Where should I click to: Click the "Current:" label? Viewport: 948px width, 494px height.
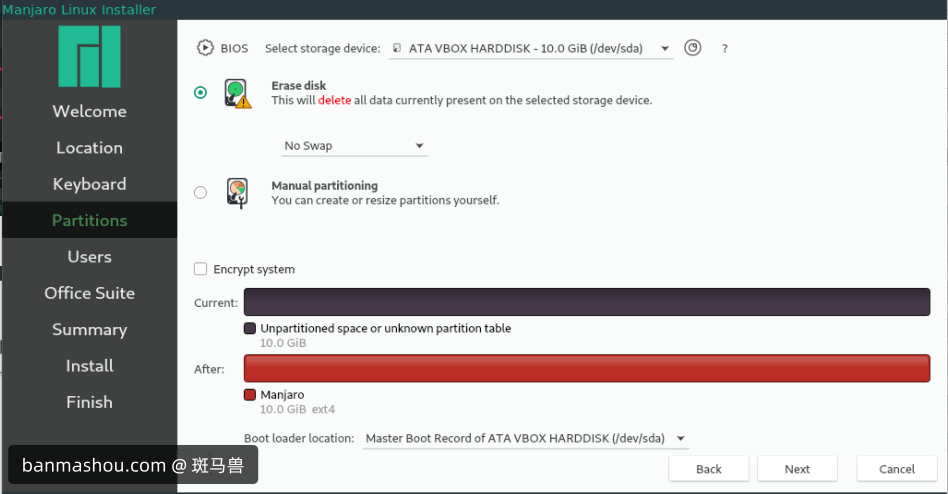pyautogui.click(x=216, y=303)
